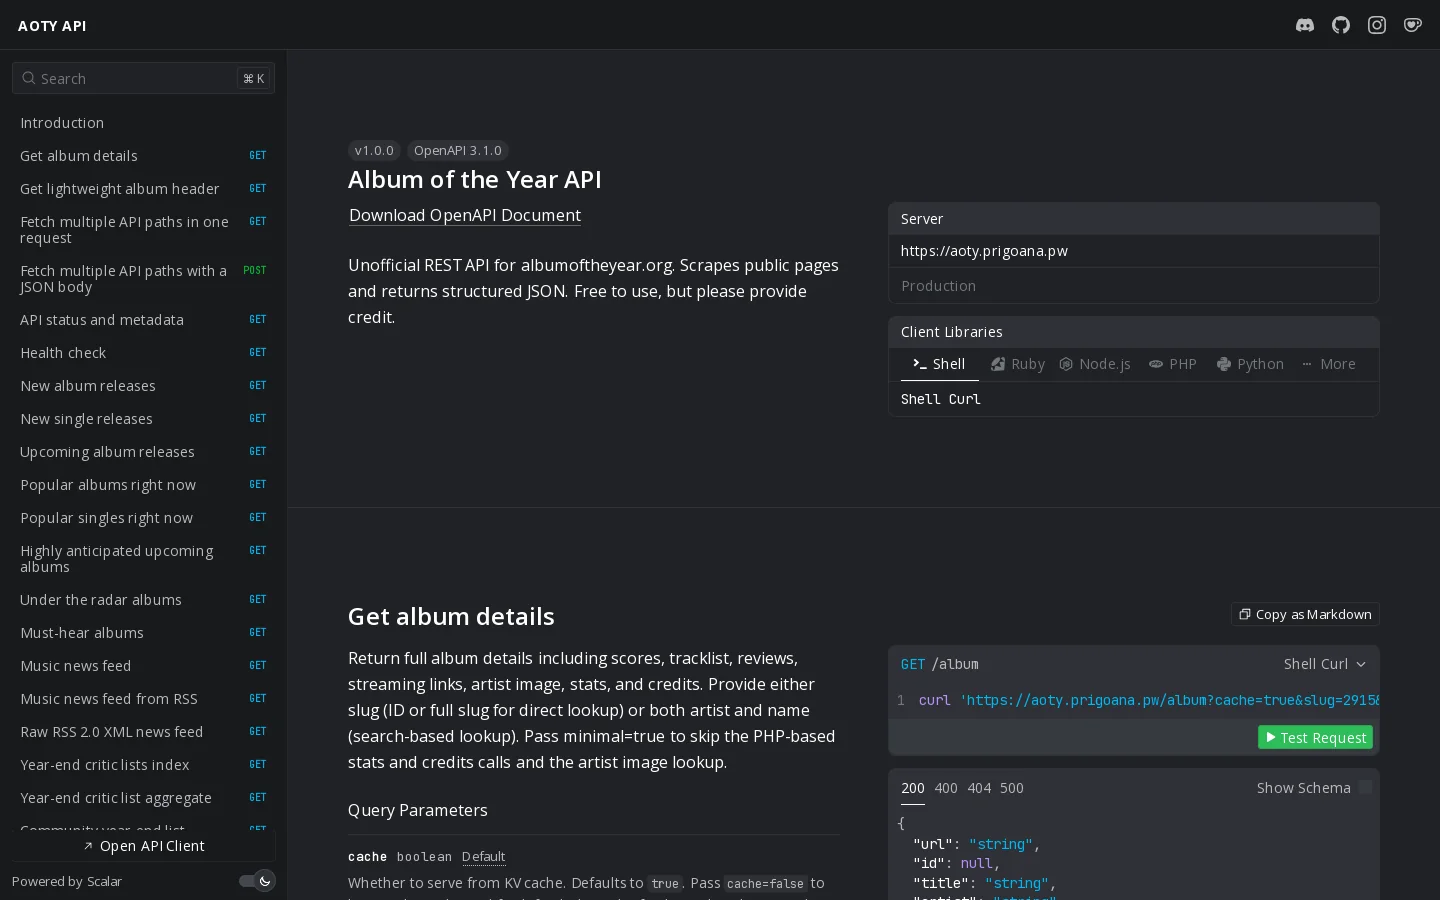Open Under the radar albums entry
This screenshot has width=1440, height=900.
[143, 600]
